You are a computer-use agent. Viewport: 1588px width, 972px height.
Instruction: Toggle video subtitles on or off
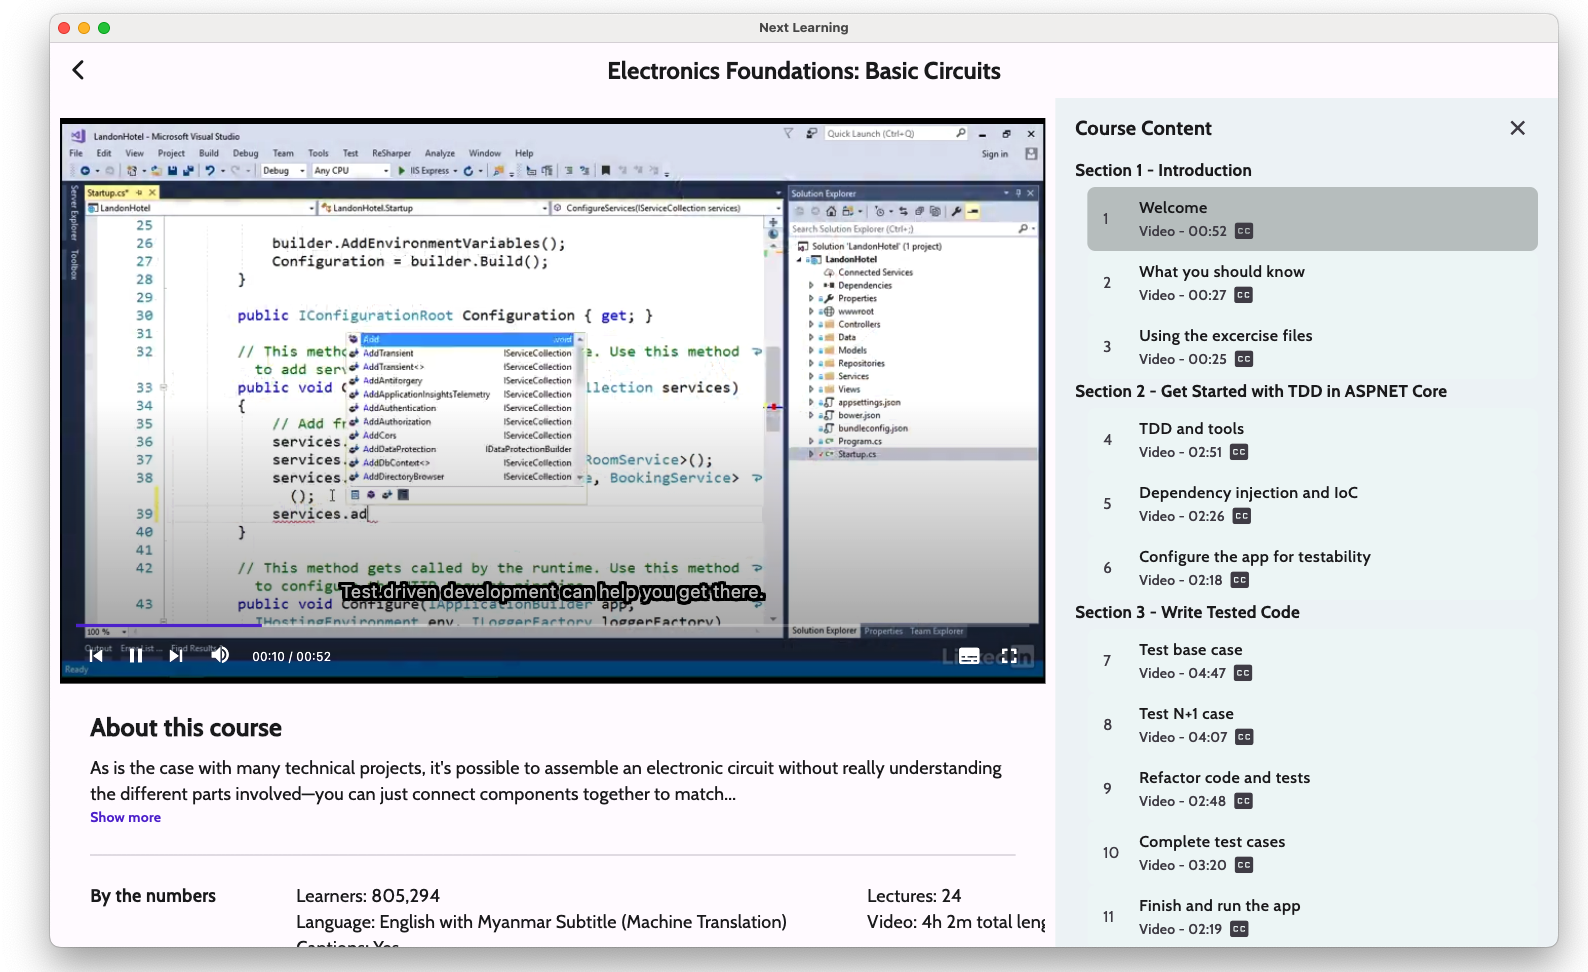[x=968, y=656]
